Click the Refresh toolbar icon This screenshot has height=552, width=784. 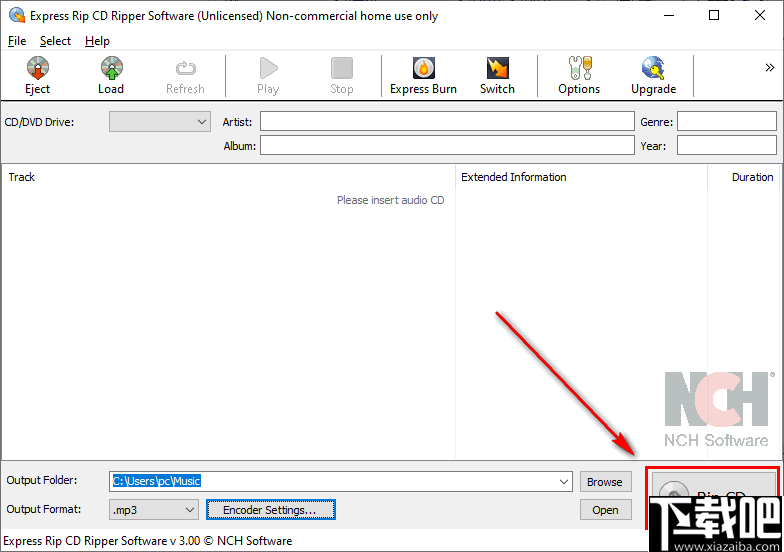186,68
